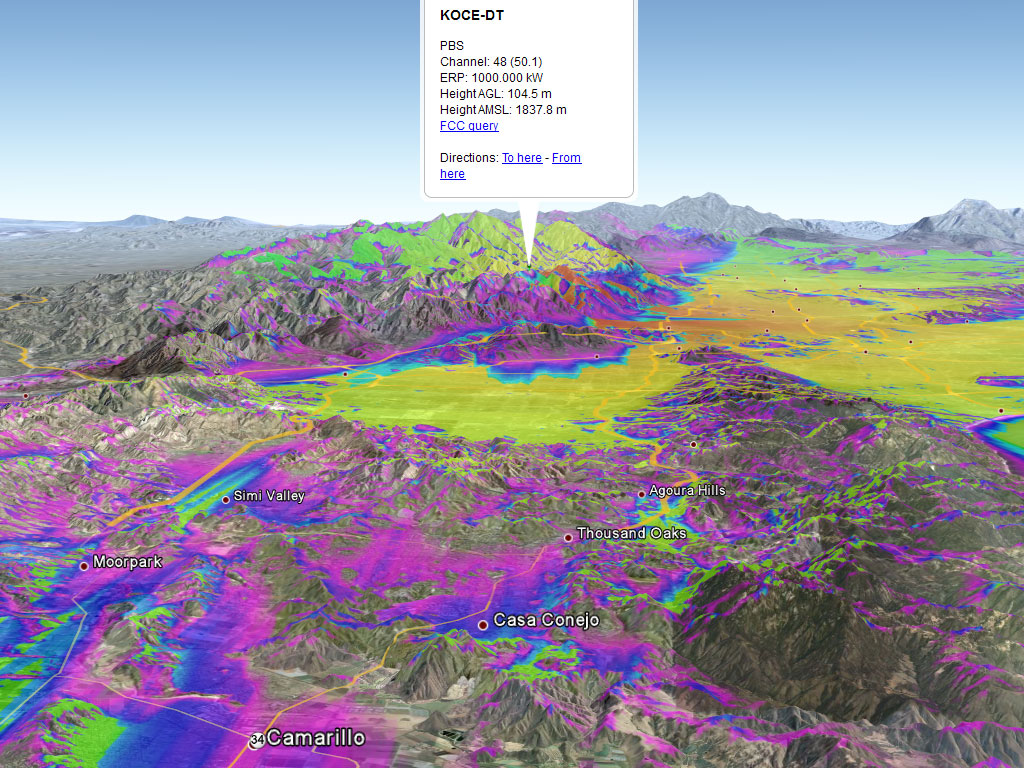Click the Casa Conejo text label
This screenshot has width=1024, height=768.
click(x=546, y=620)
